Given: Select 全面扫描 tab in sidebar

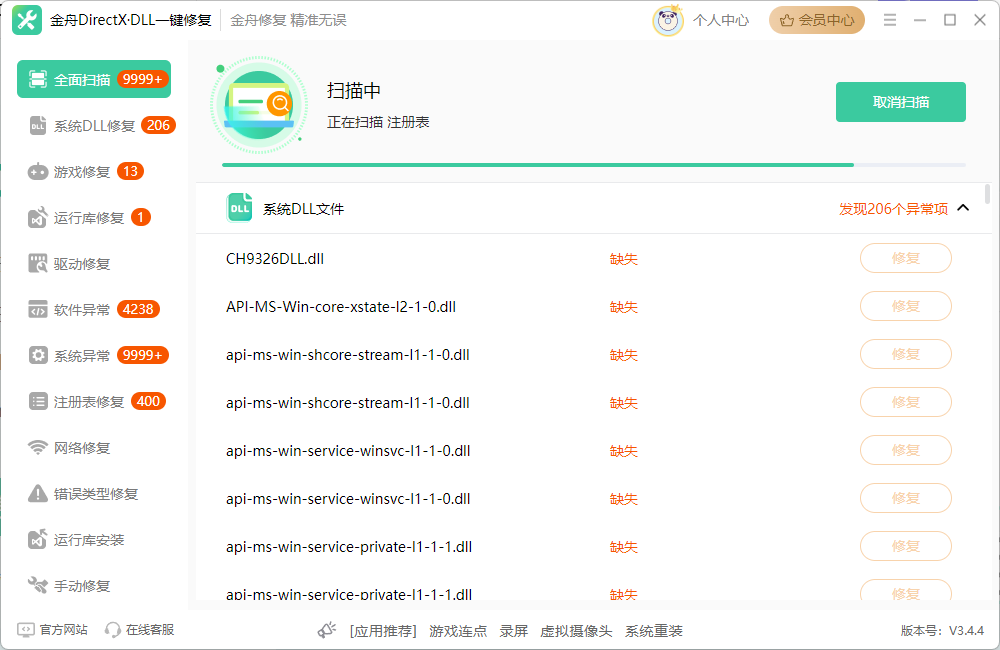Looking at the screenshot, I should 94,79.
